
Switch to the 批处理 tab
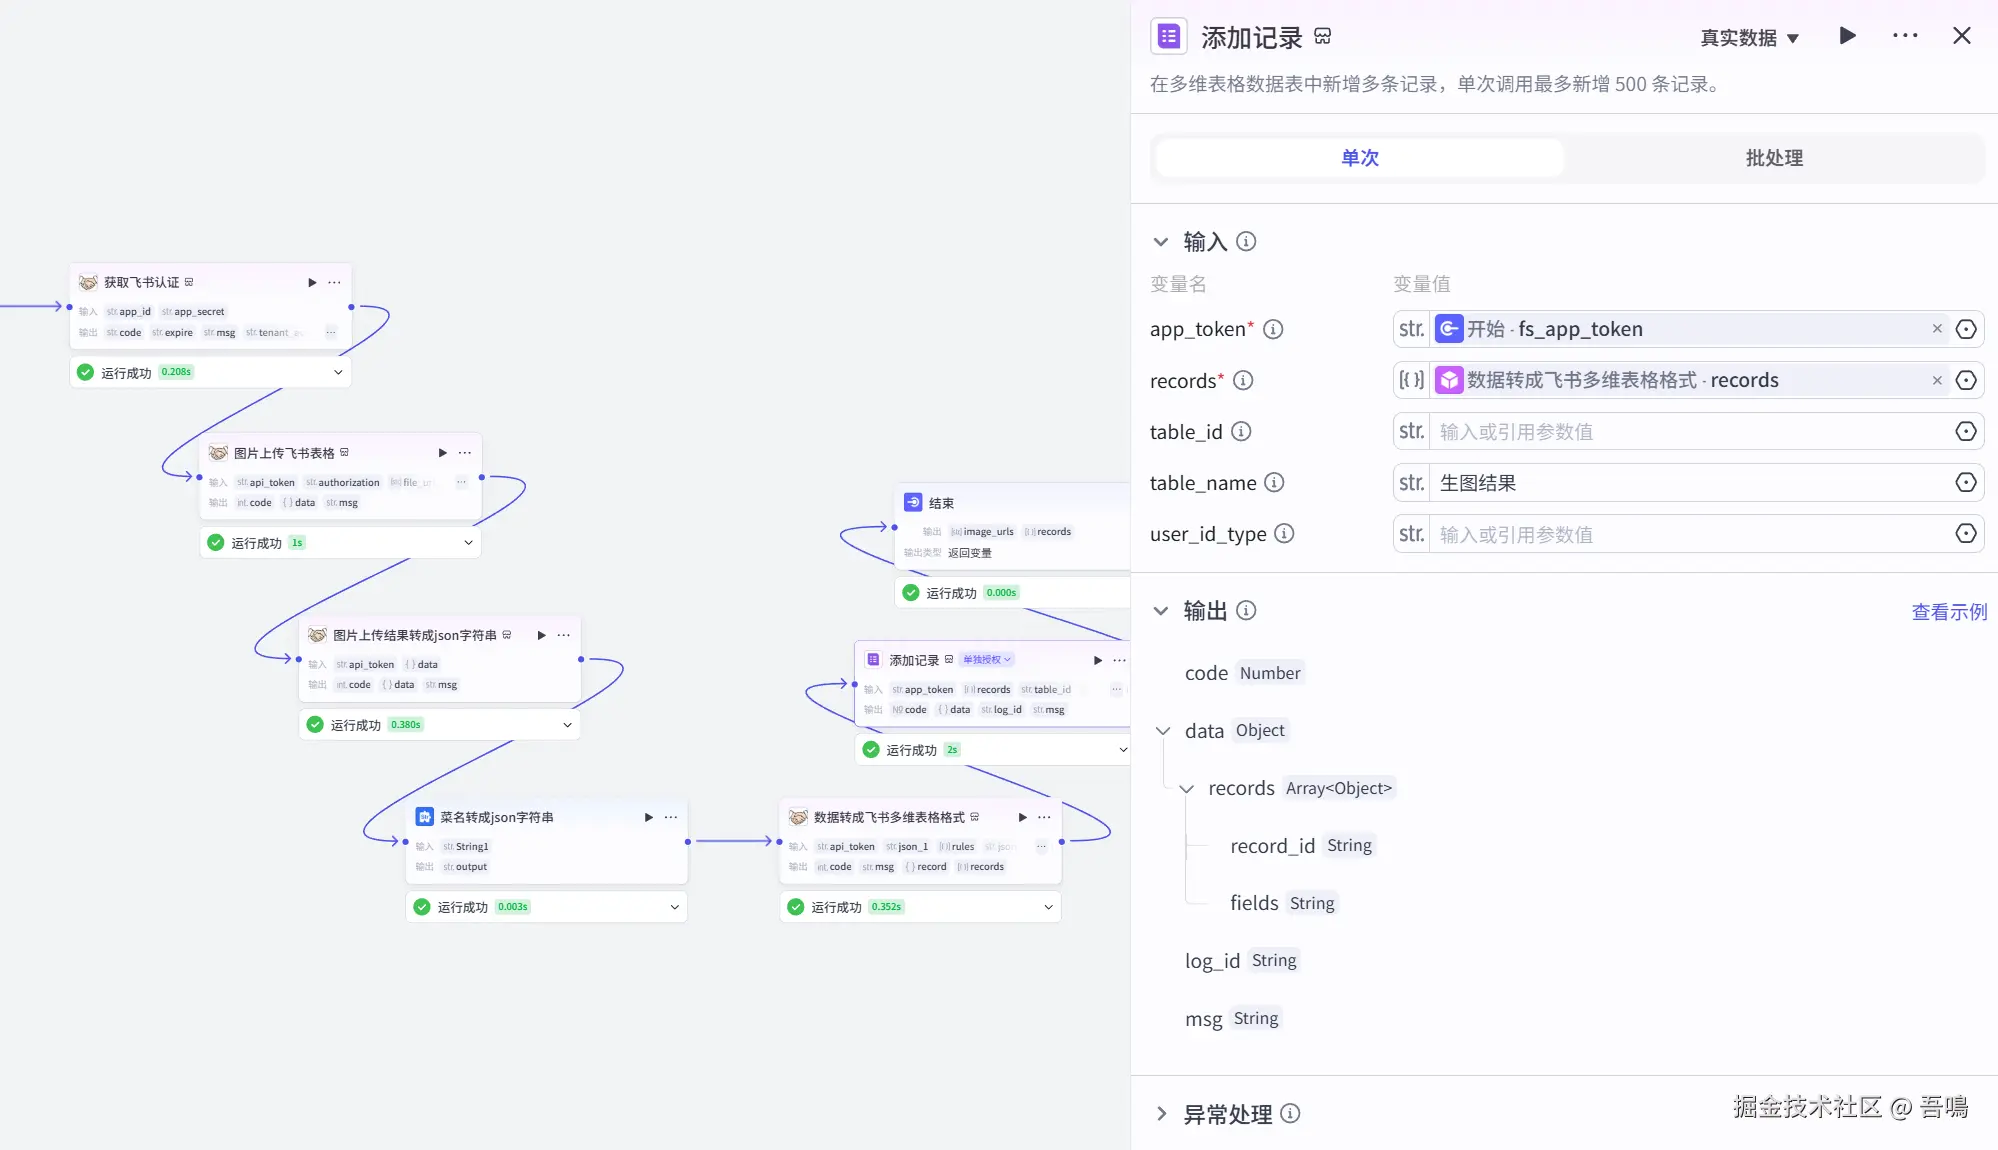point(1773,158)
